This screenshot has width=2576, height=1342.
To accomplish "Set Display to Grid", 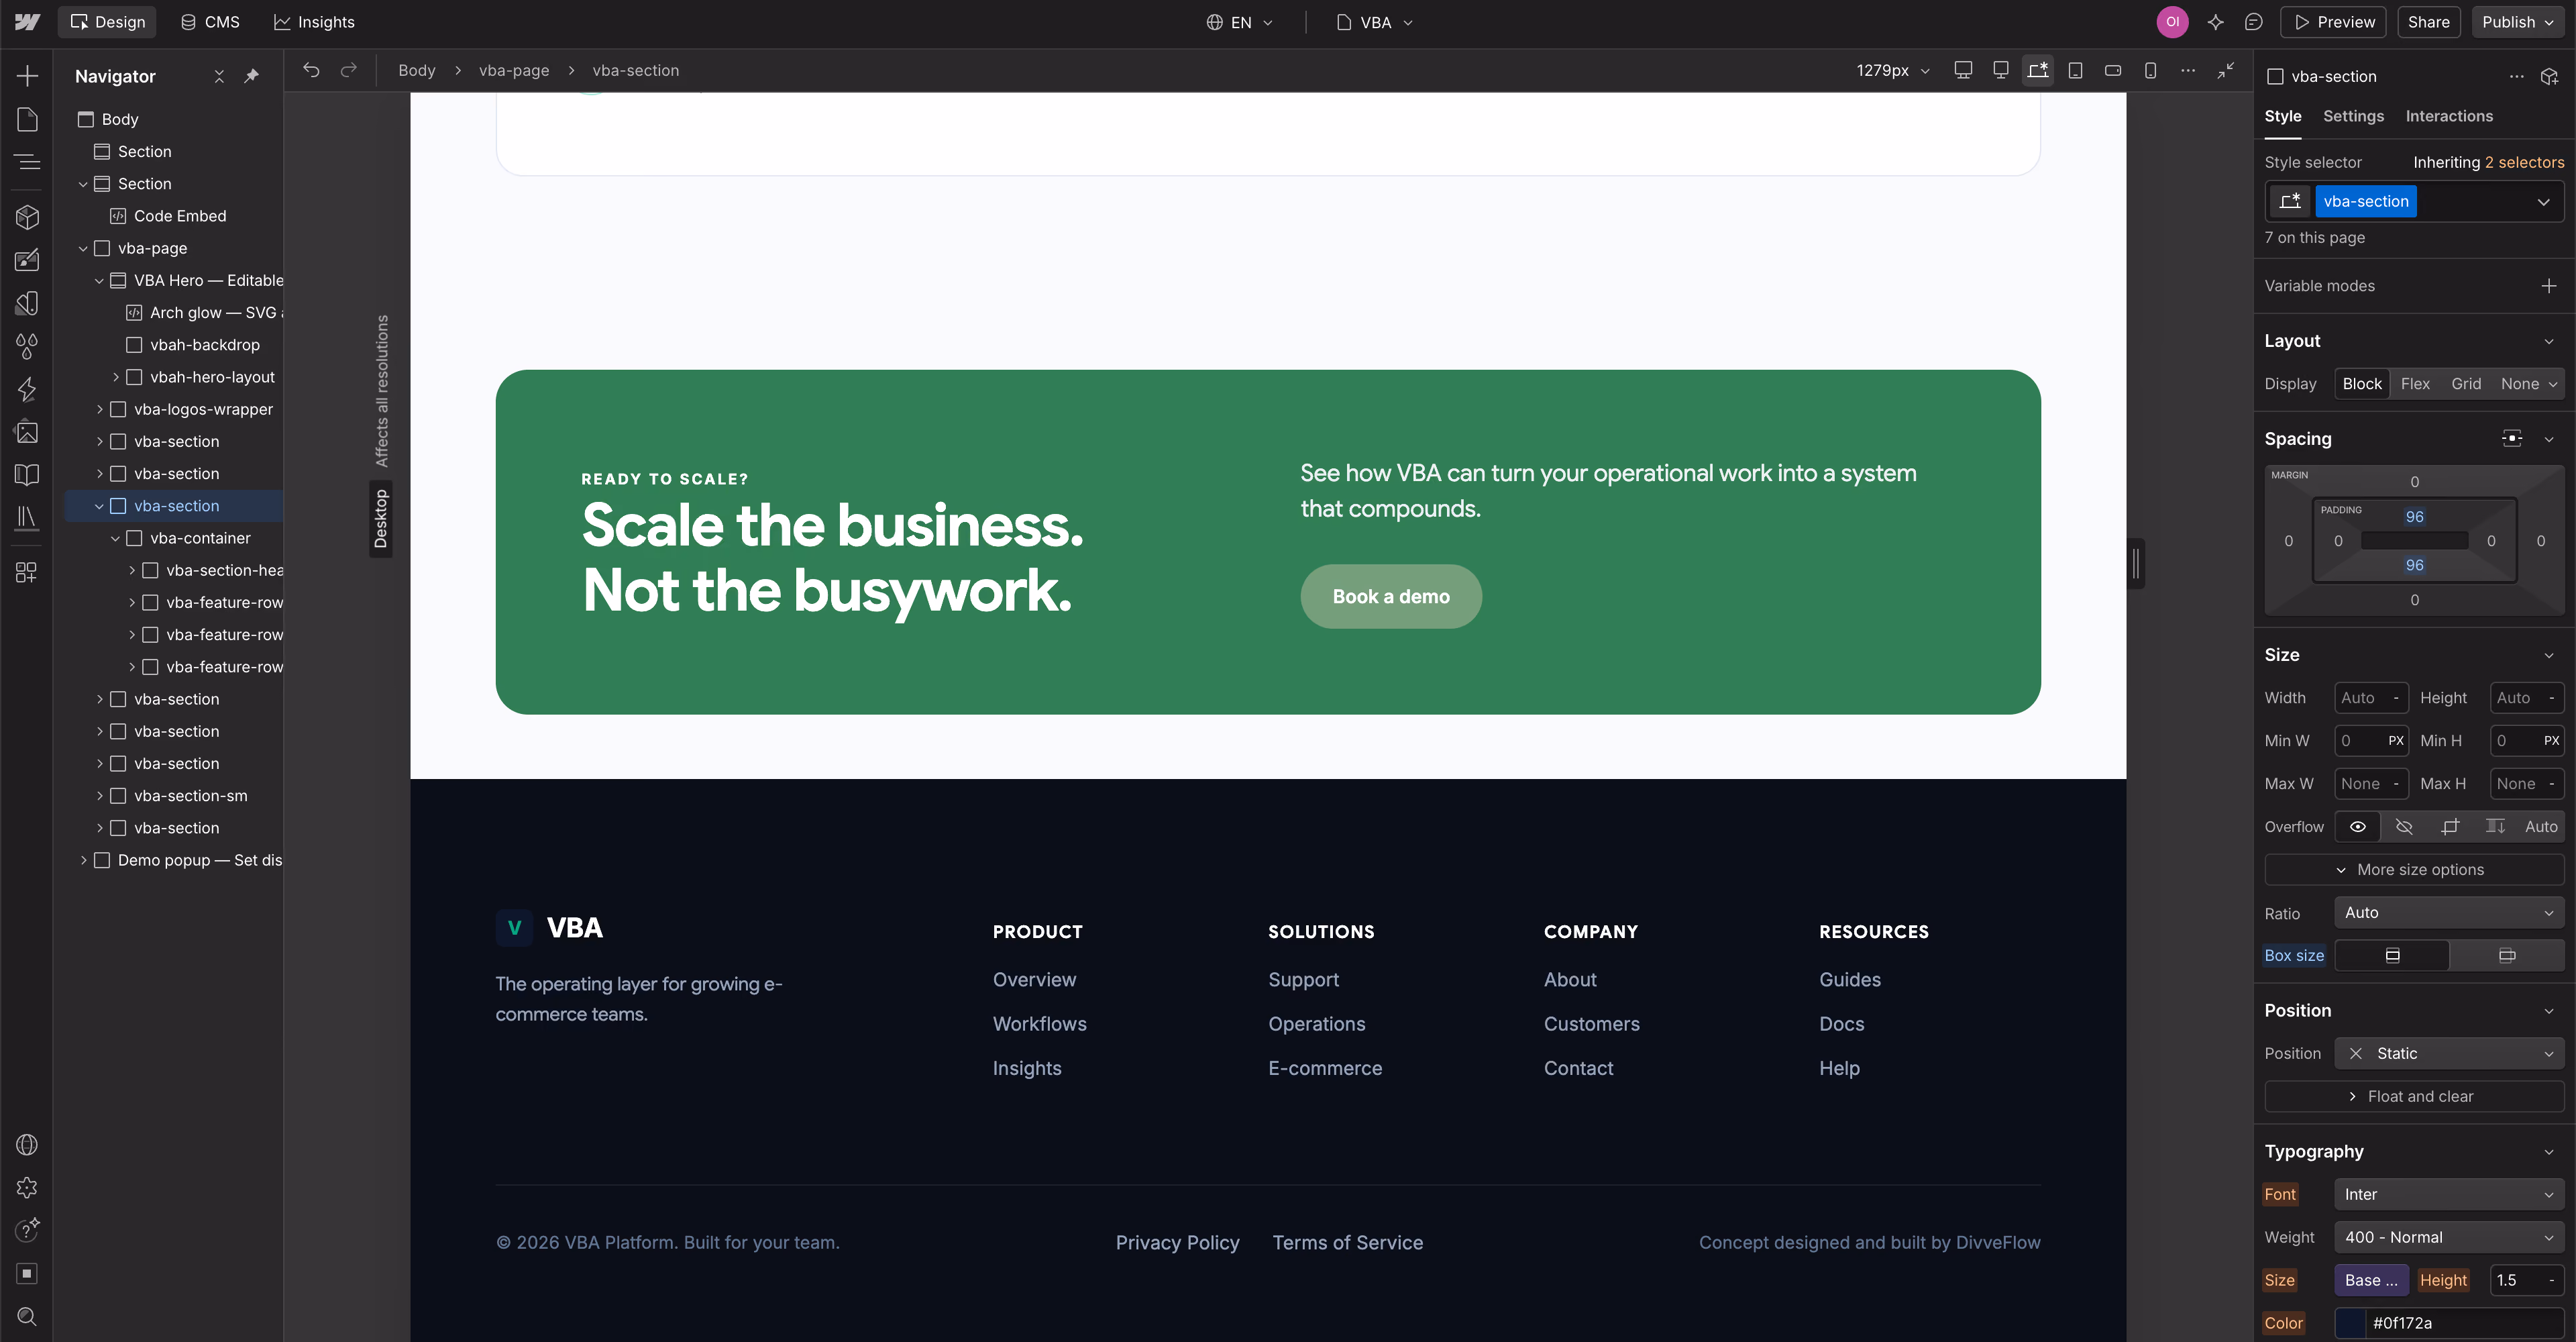I will tap(2466, 384).
